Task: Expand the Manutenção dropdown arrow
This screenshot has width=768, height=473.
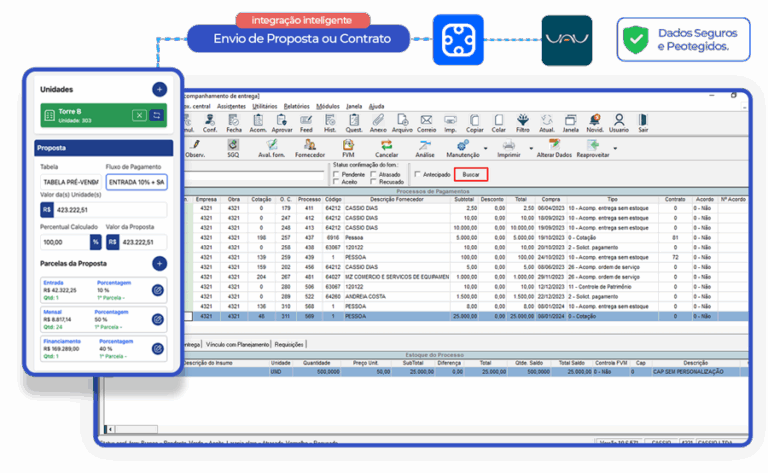Action: tap(487, 149)
